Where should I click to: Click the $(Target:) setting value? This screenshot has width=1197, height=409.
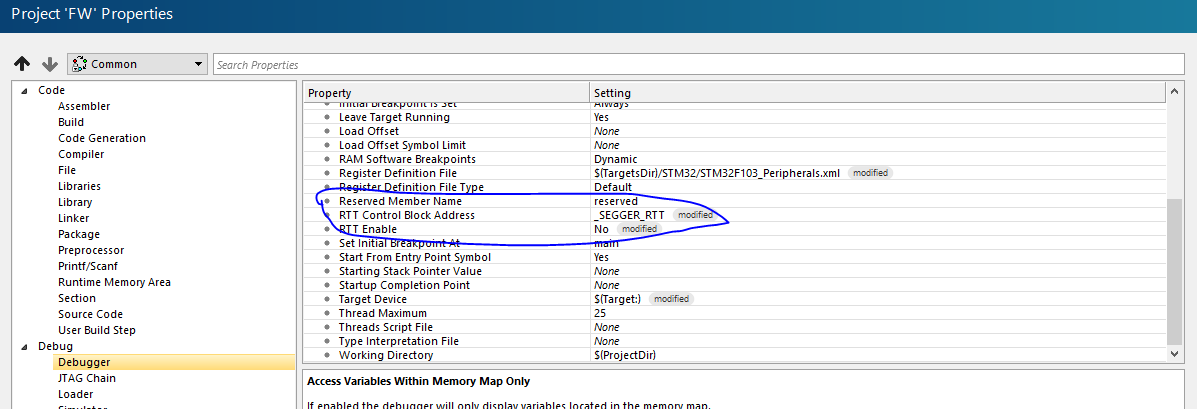click(x=617, y=299)
